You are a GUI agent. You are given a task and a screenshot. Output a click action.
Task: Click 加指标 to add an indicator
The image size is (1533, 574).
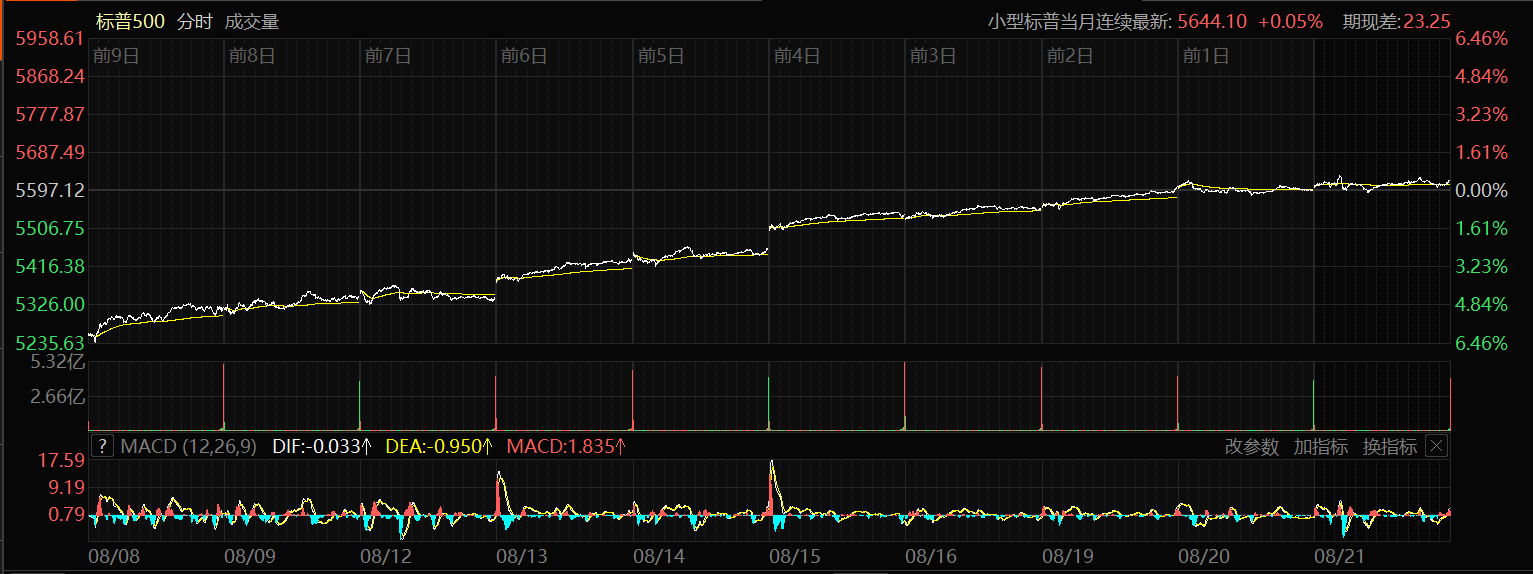tap(1320, 447)
